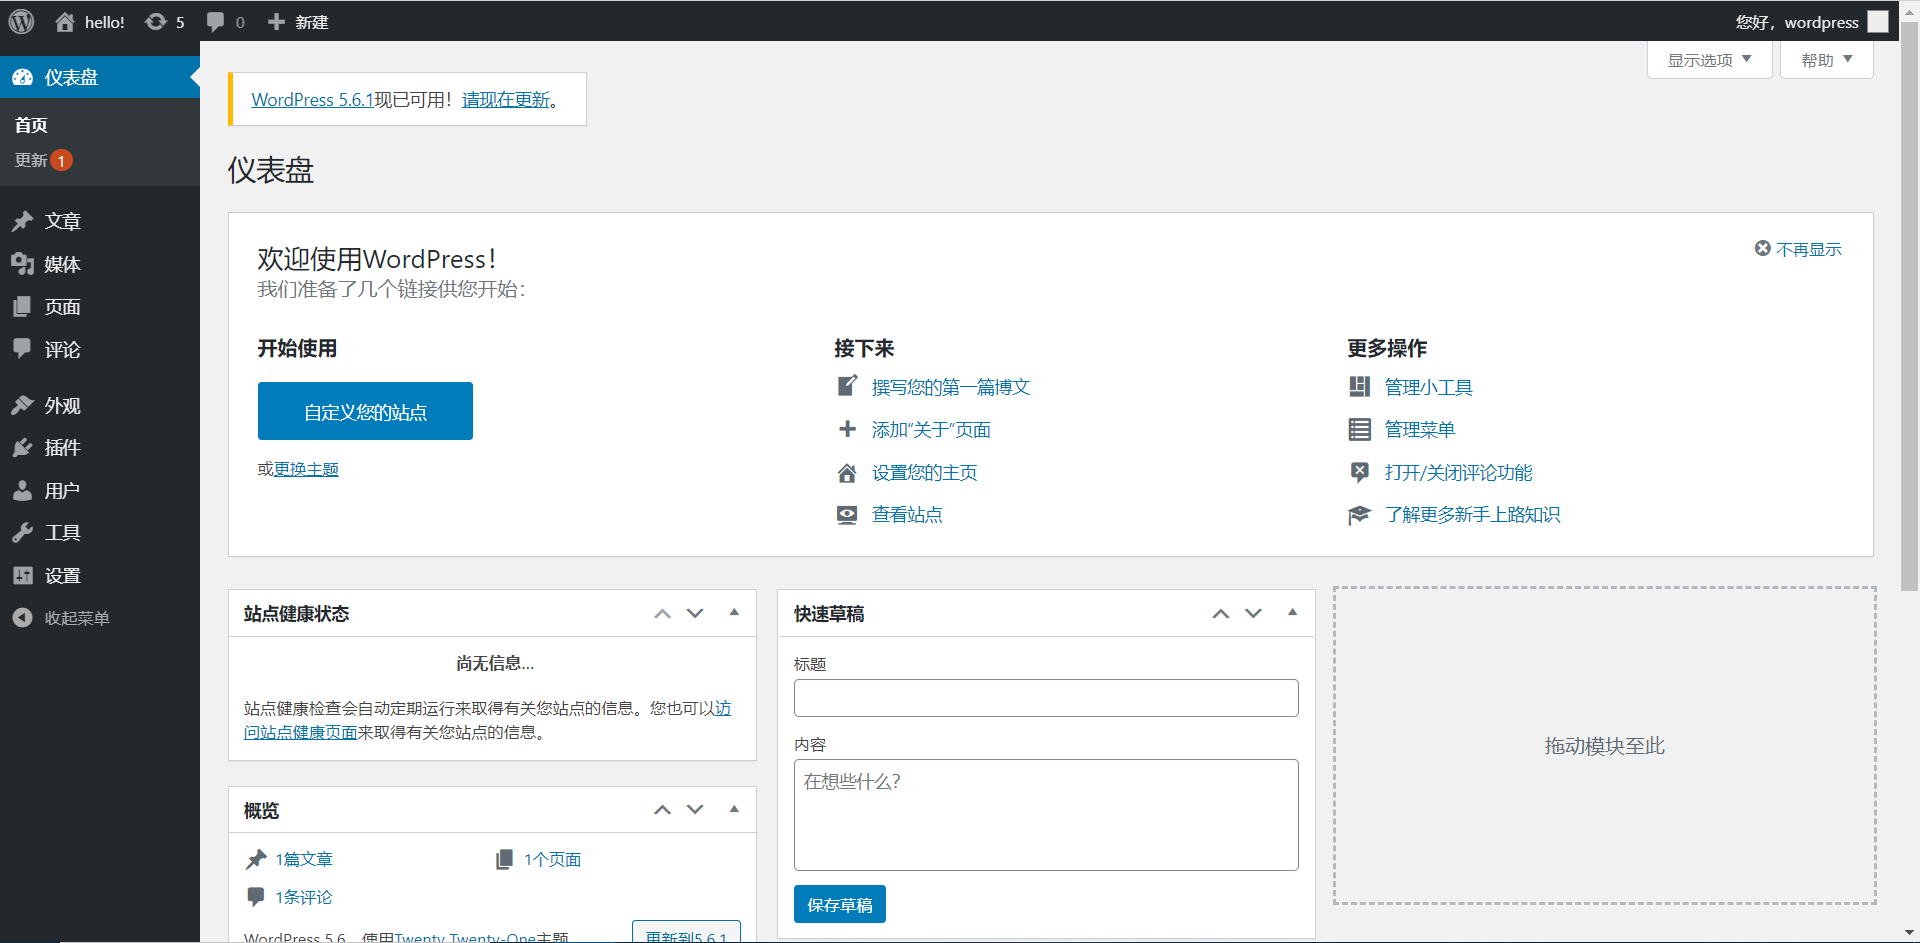Open the updates icon showing 5

156,22
